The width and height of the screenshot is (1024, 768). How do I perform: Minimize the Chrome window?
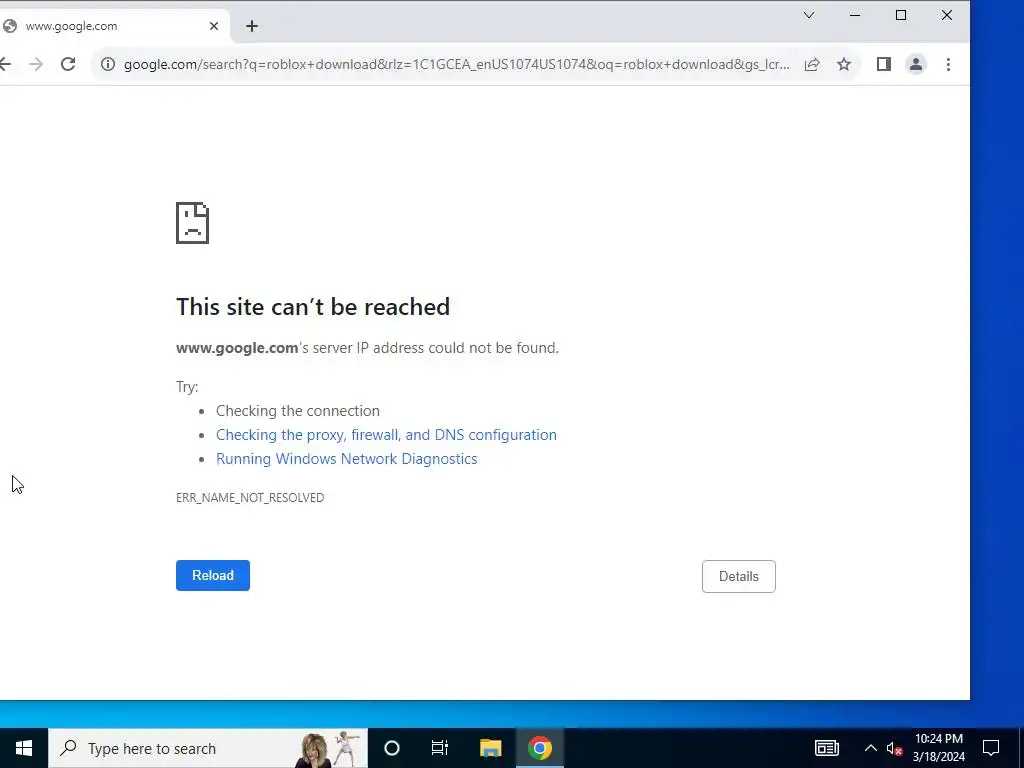click(855, 15)
